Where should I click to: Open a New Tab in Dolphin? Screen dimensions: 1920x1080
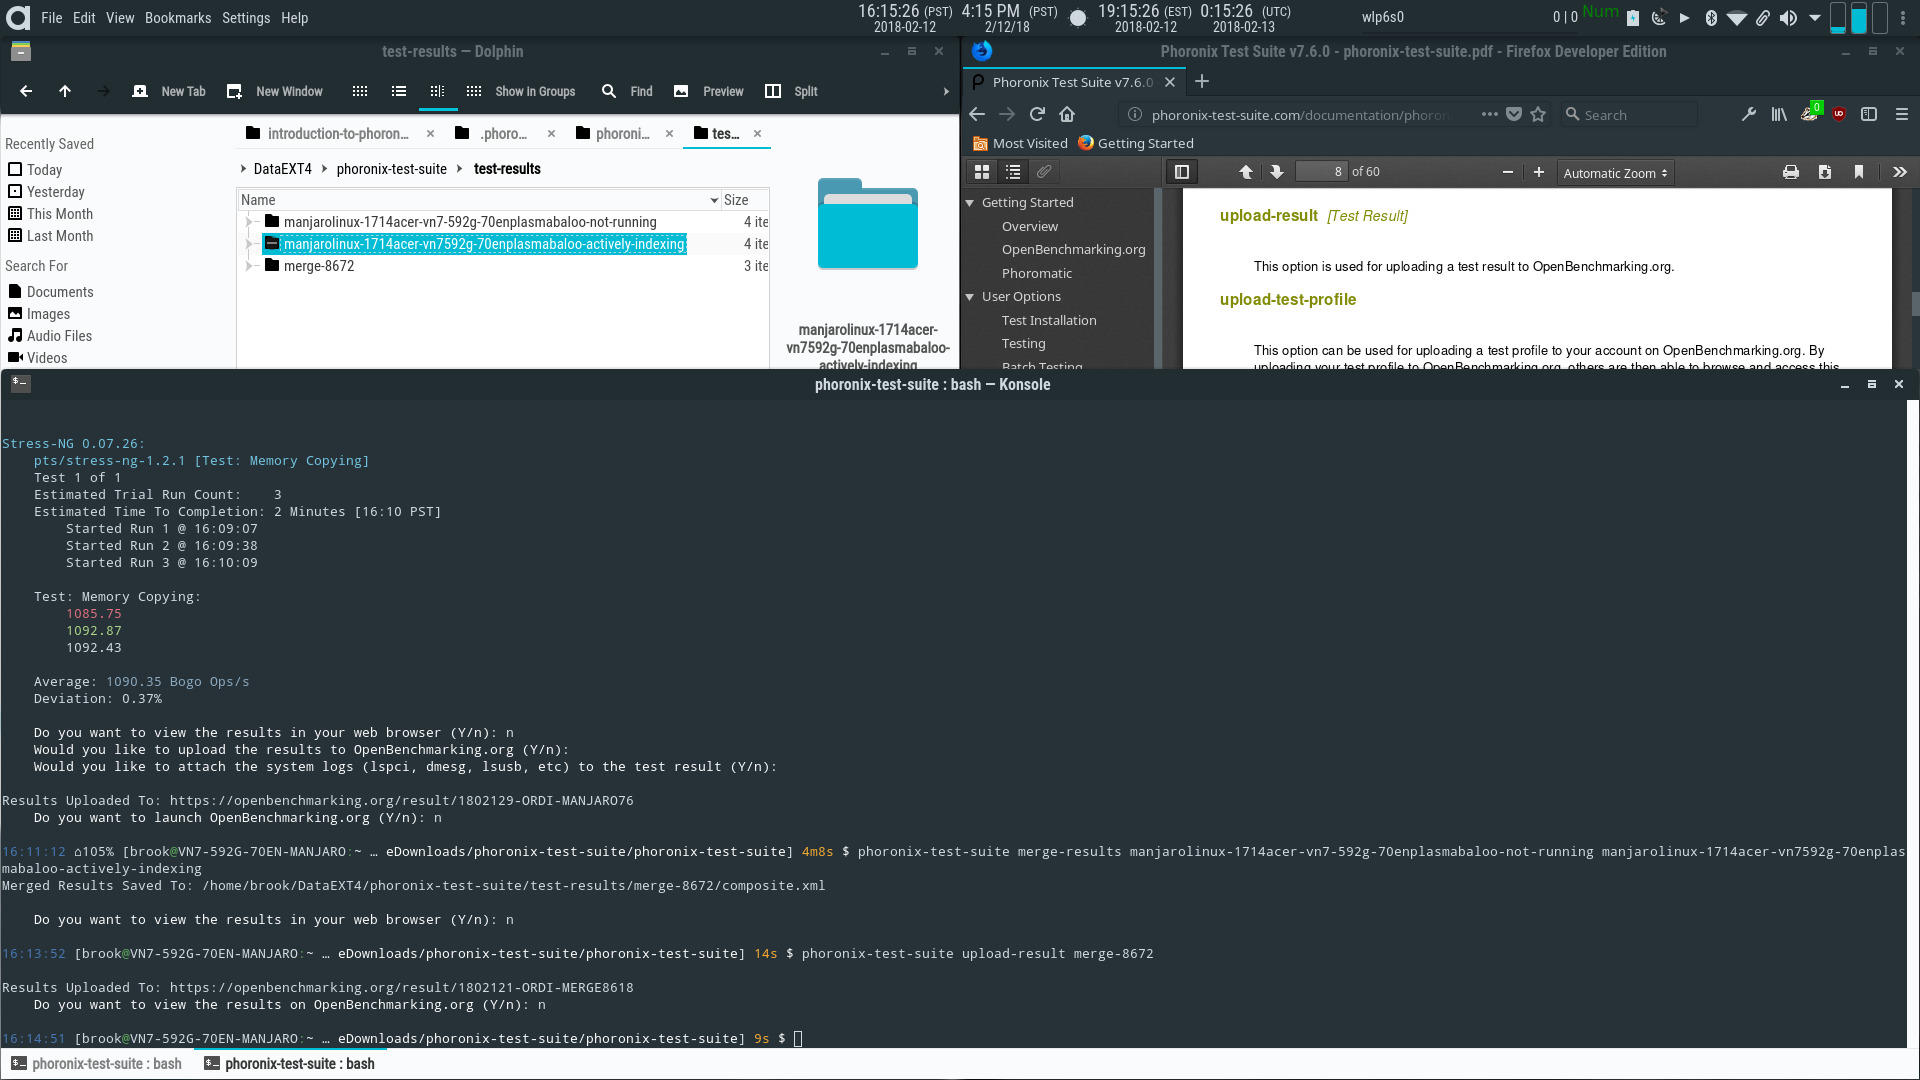click(169, 91)
